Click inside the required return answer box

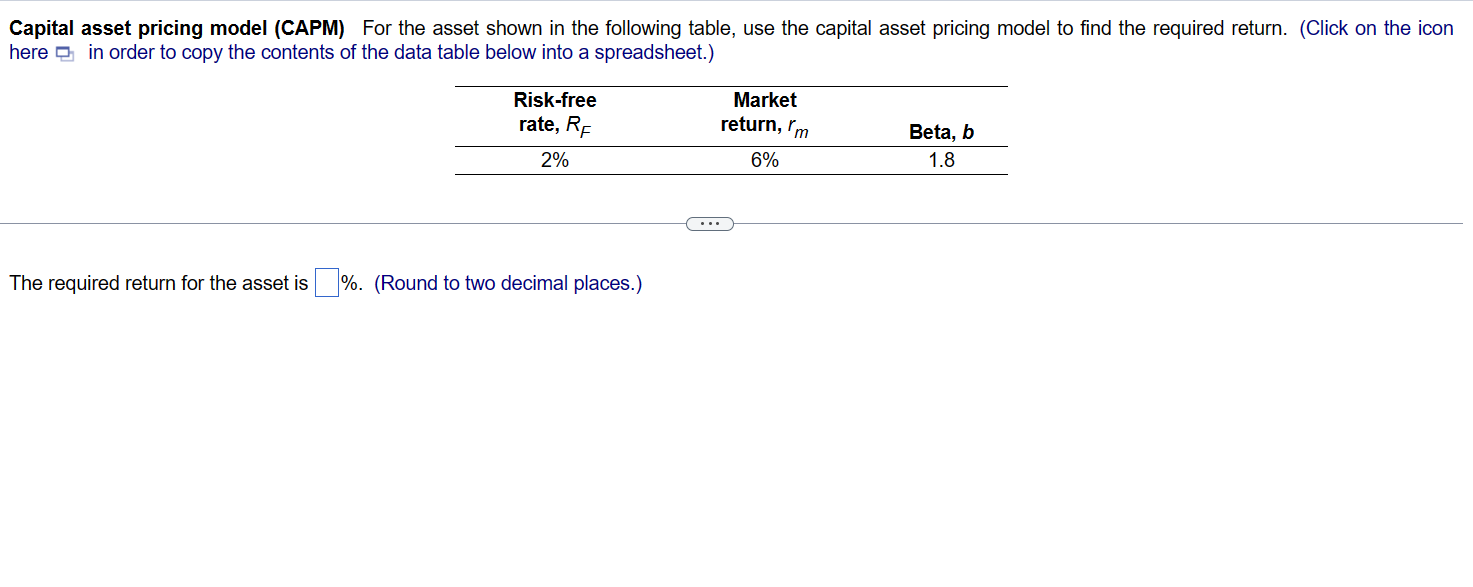pyautogui.click(x=327, y=283)
